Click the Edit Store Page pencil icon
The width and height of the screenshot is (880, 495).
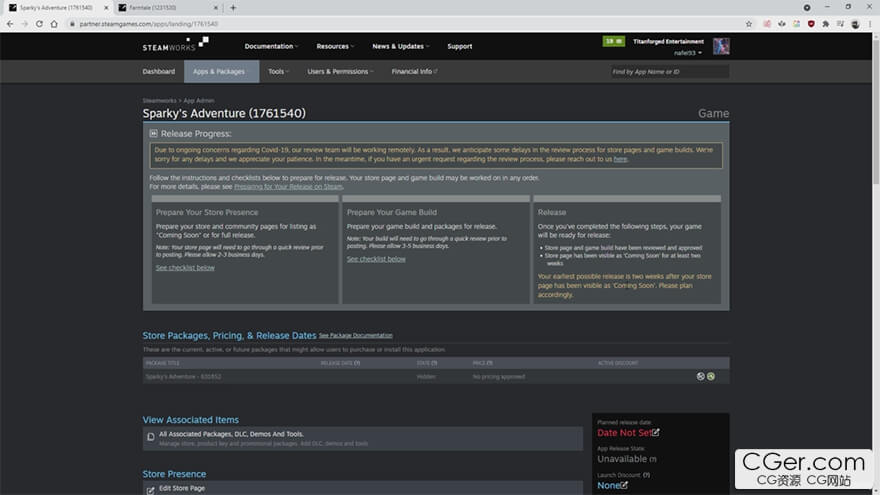pyautogui.click(x=150, y=491)
